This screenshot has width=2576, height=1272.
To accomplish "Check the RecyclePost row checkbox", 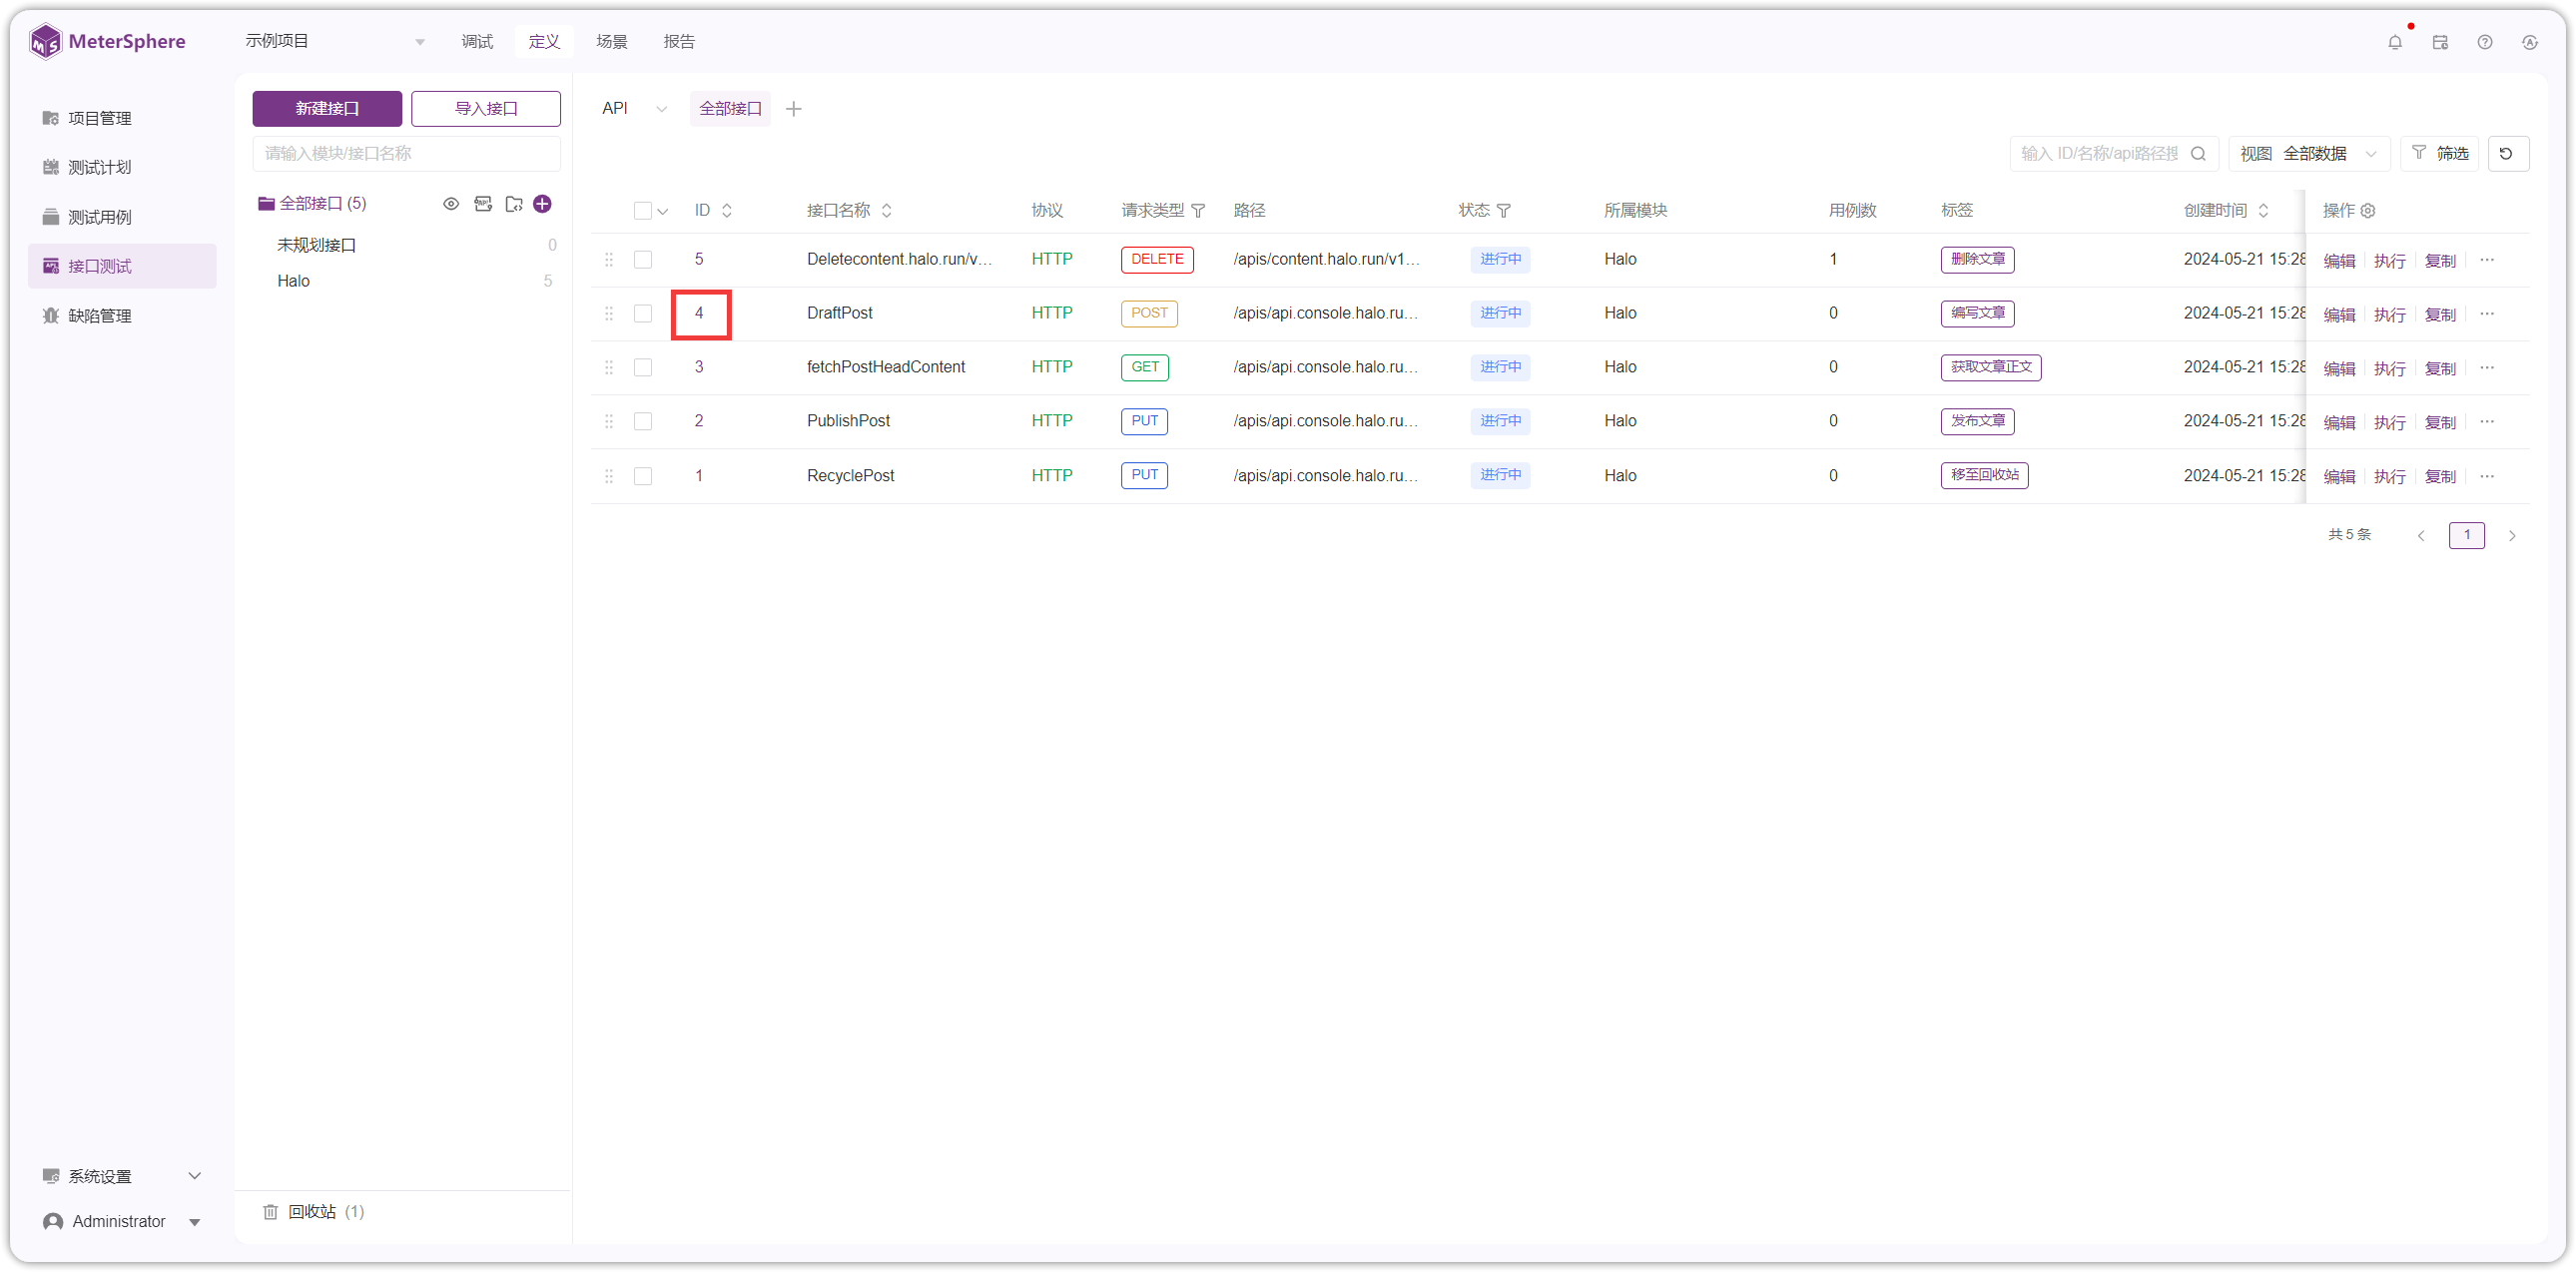I will pyautogui.click(x=642, y=476).
